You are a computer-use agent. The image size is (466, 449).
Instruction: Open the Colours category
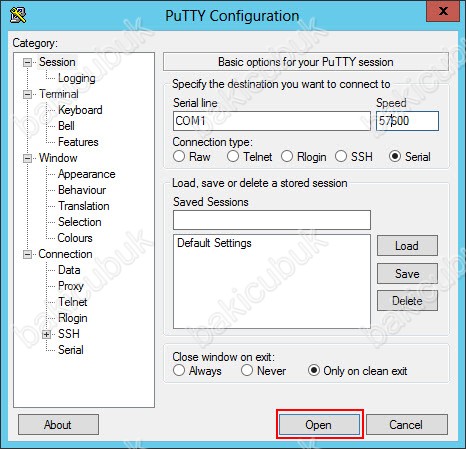75,238
